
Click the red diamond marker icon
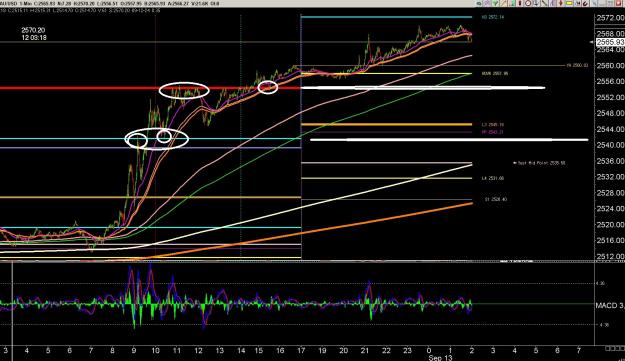(x=561, y=3)
